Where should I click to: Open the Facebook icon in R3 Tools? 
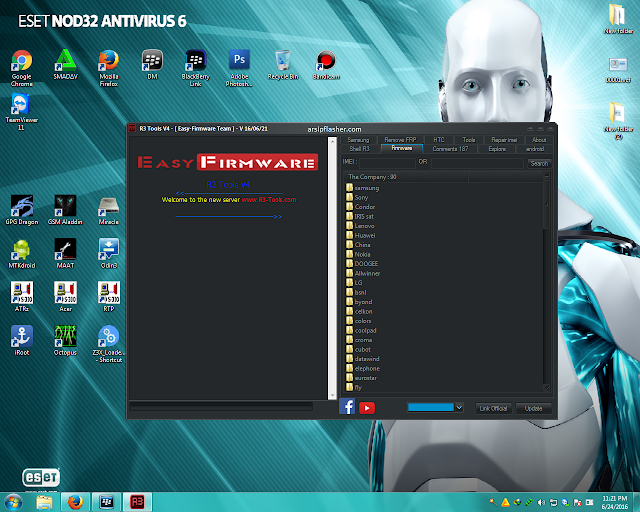[347, 407]
